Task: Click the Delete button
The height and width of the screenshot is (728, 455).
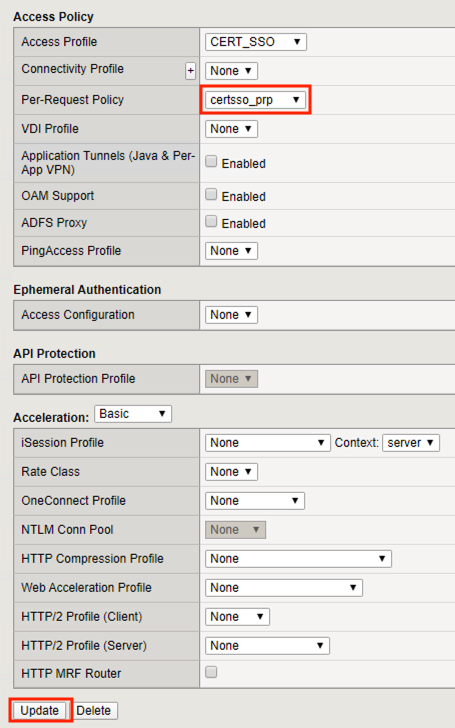Action: [x=94, y=710]
